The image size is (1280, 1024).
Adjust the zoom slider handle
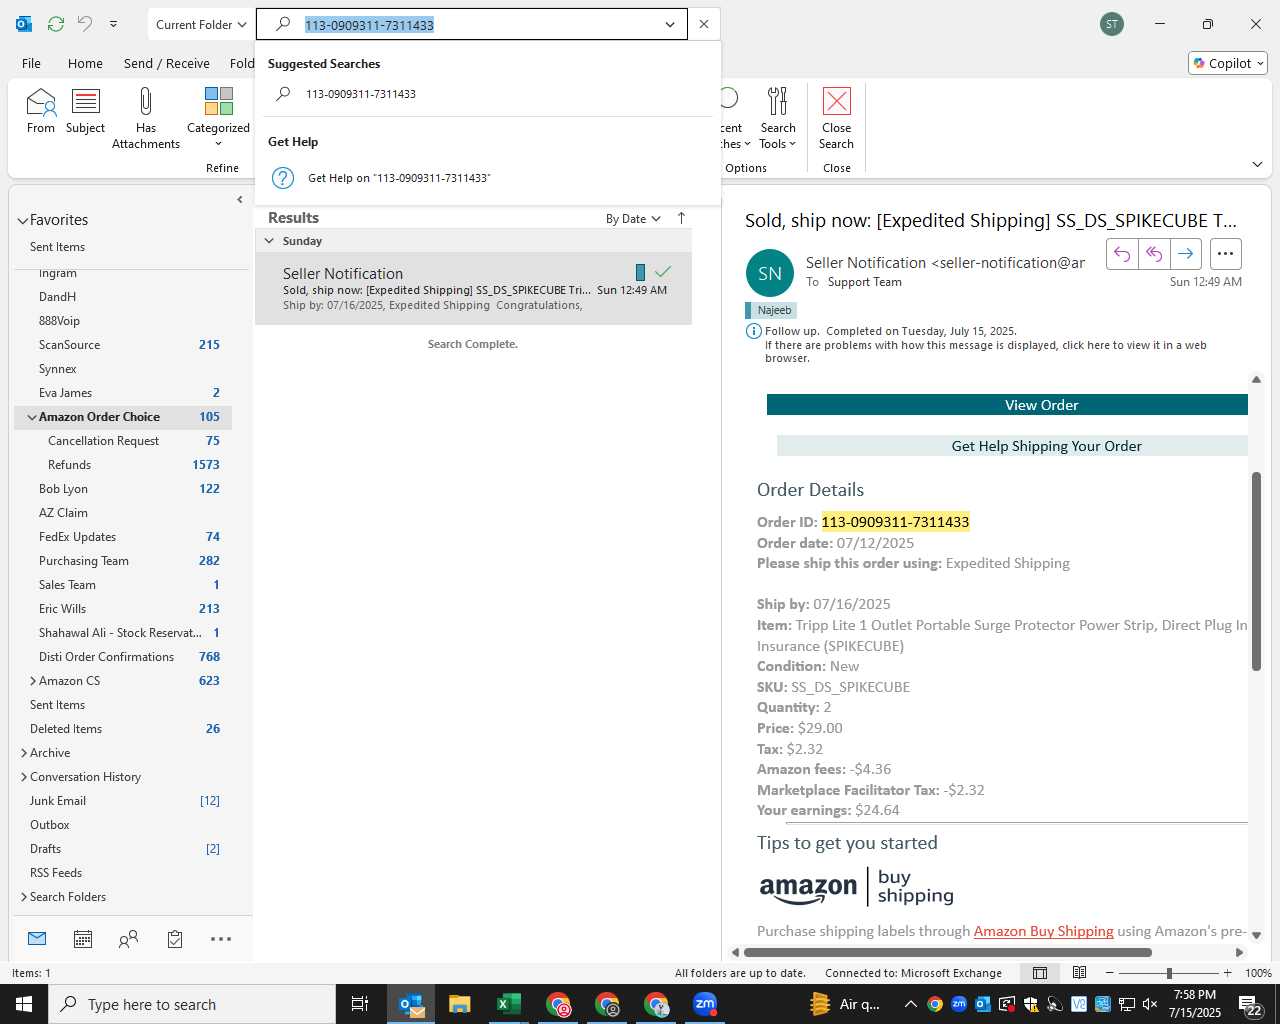(x=1169, y=973)
